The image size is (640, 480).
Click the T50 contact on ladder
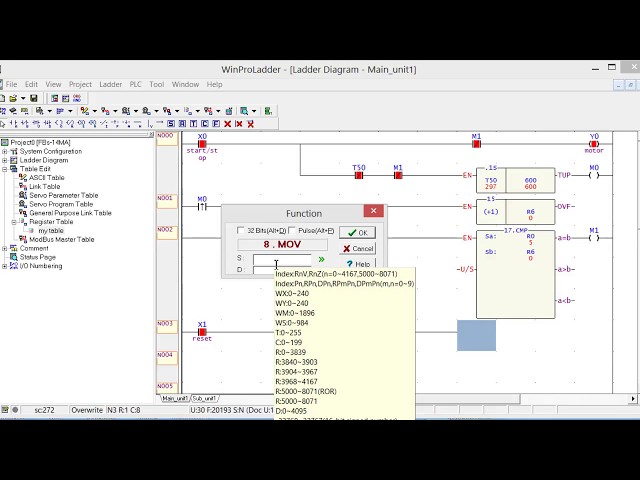[359, 175]
